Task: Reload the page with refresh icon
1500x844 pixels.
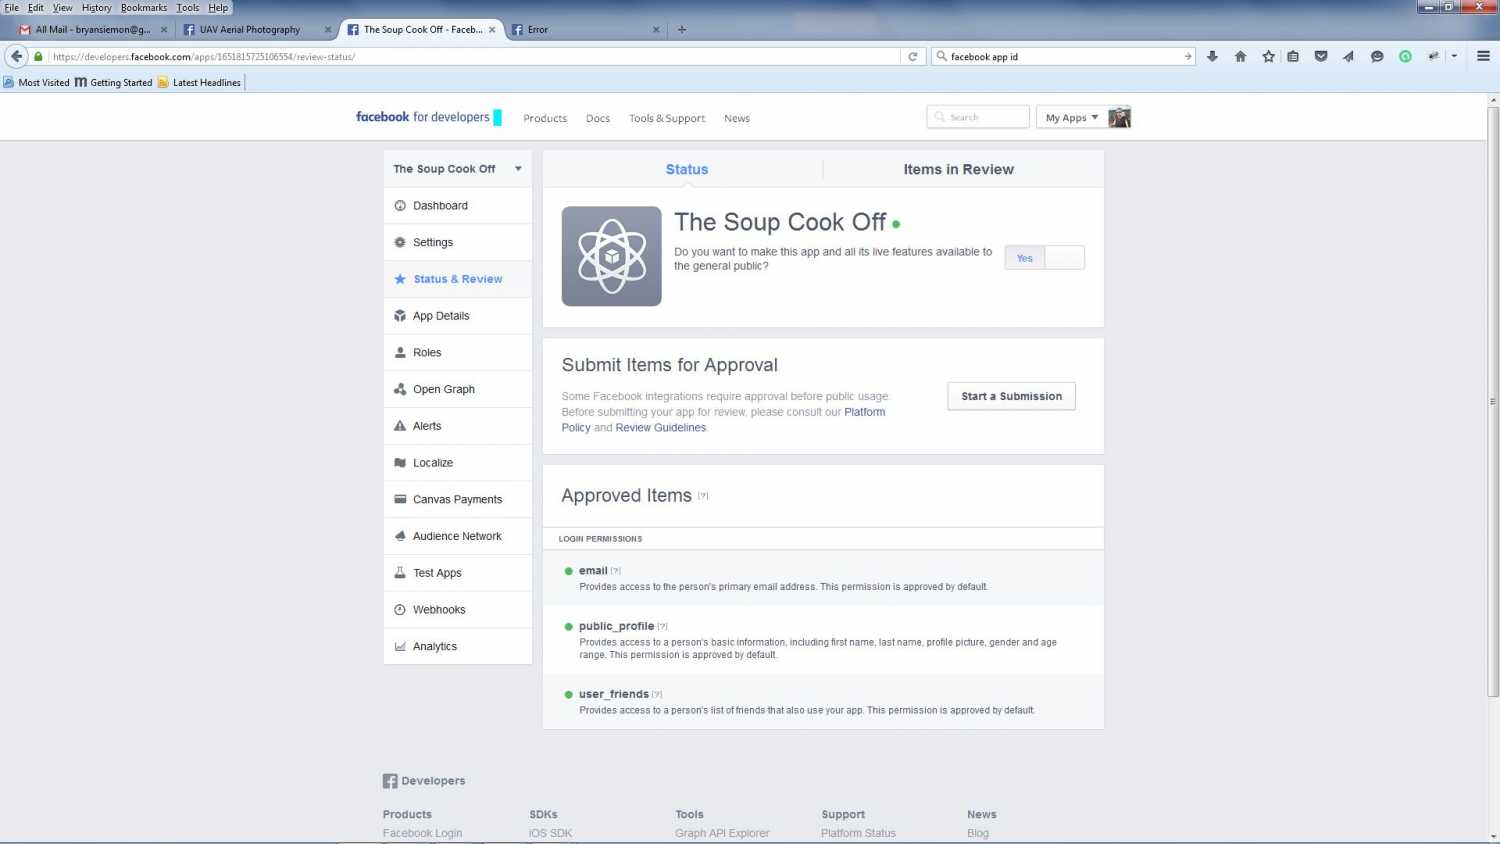Action: (912, 57)
